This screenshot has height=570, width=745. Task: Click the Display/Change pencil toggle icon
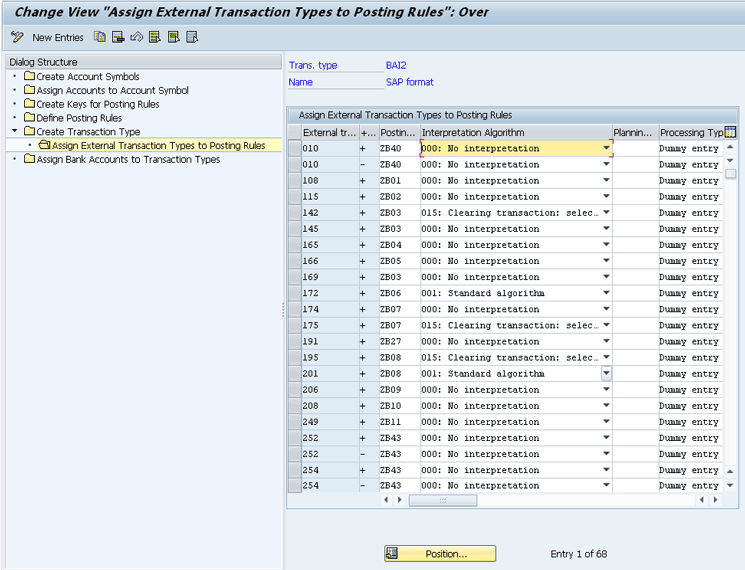17,37
